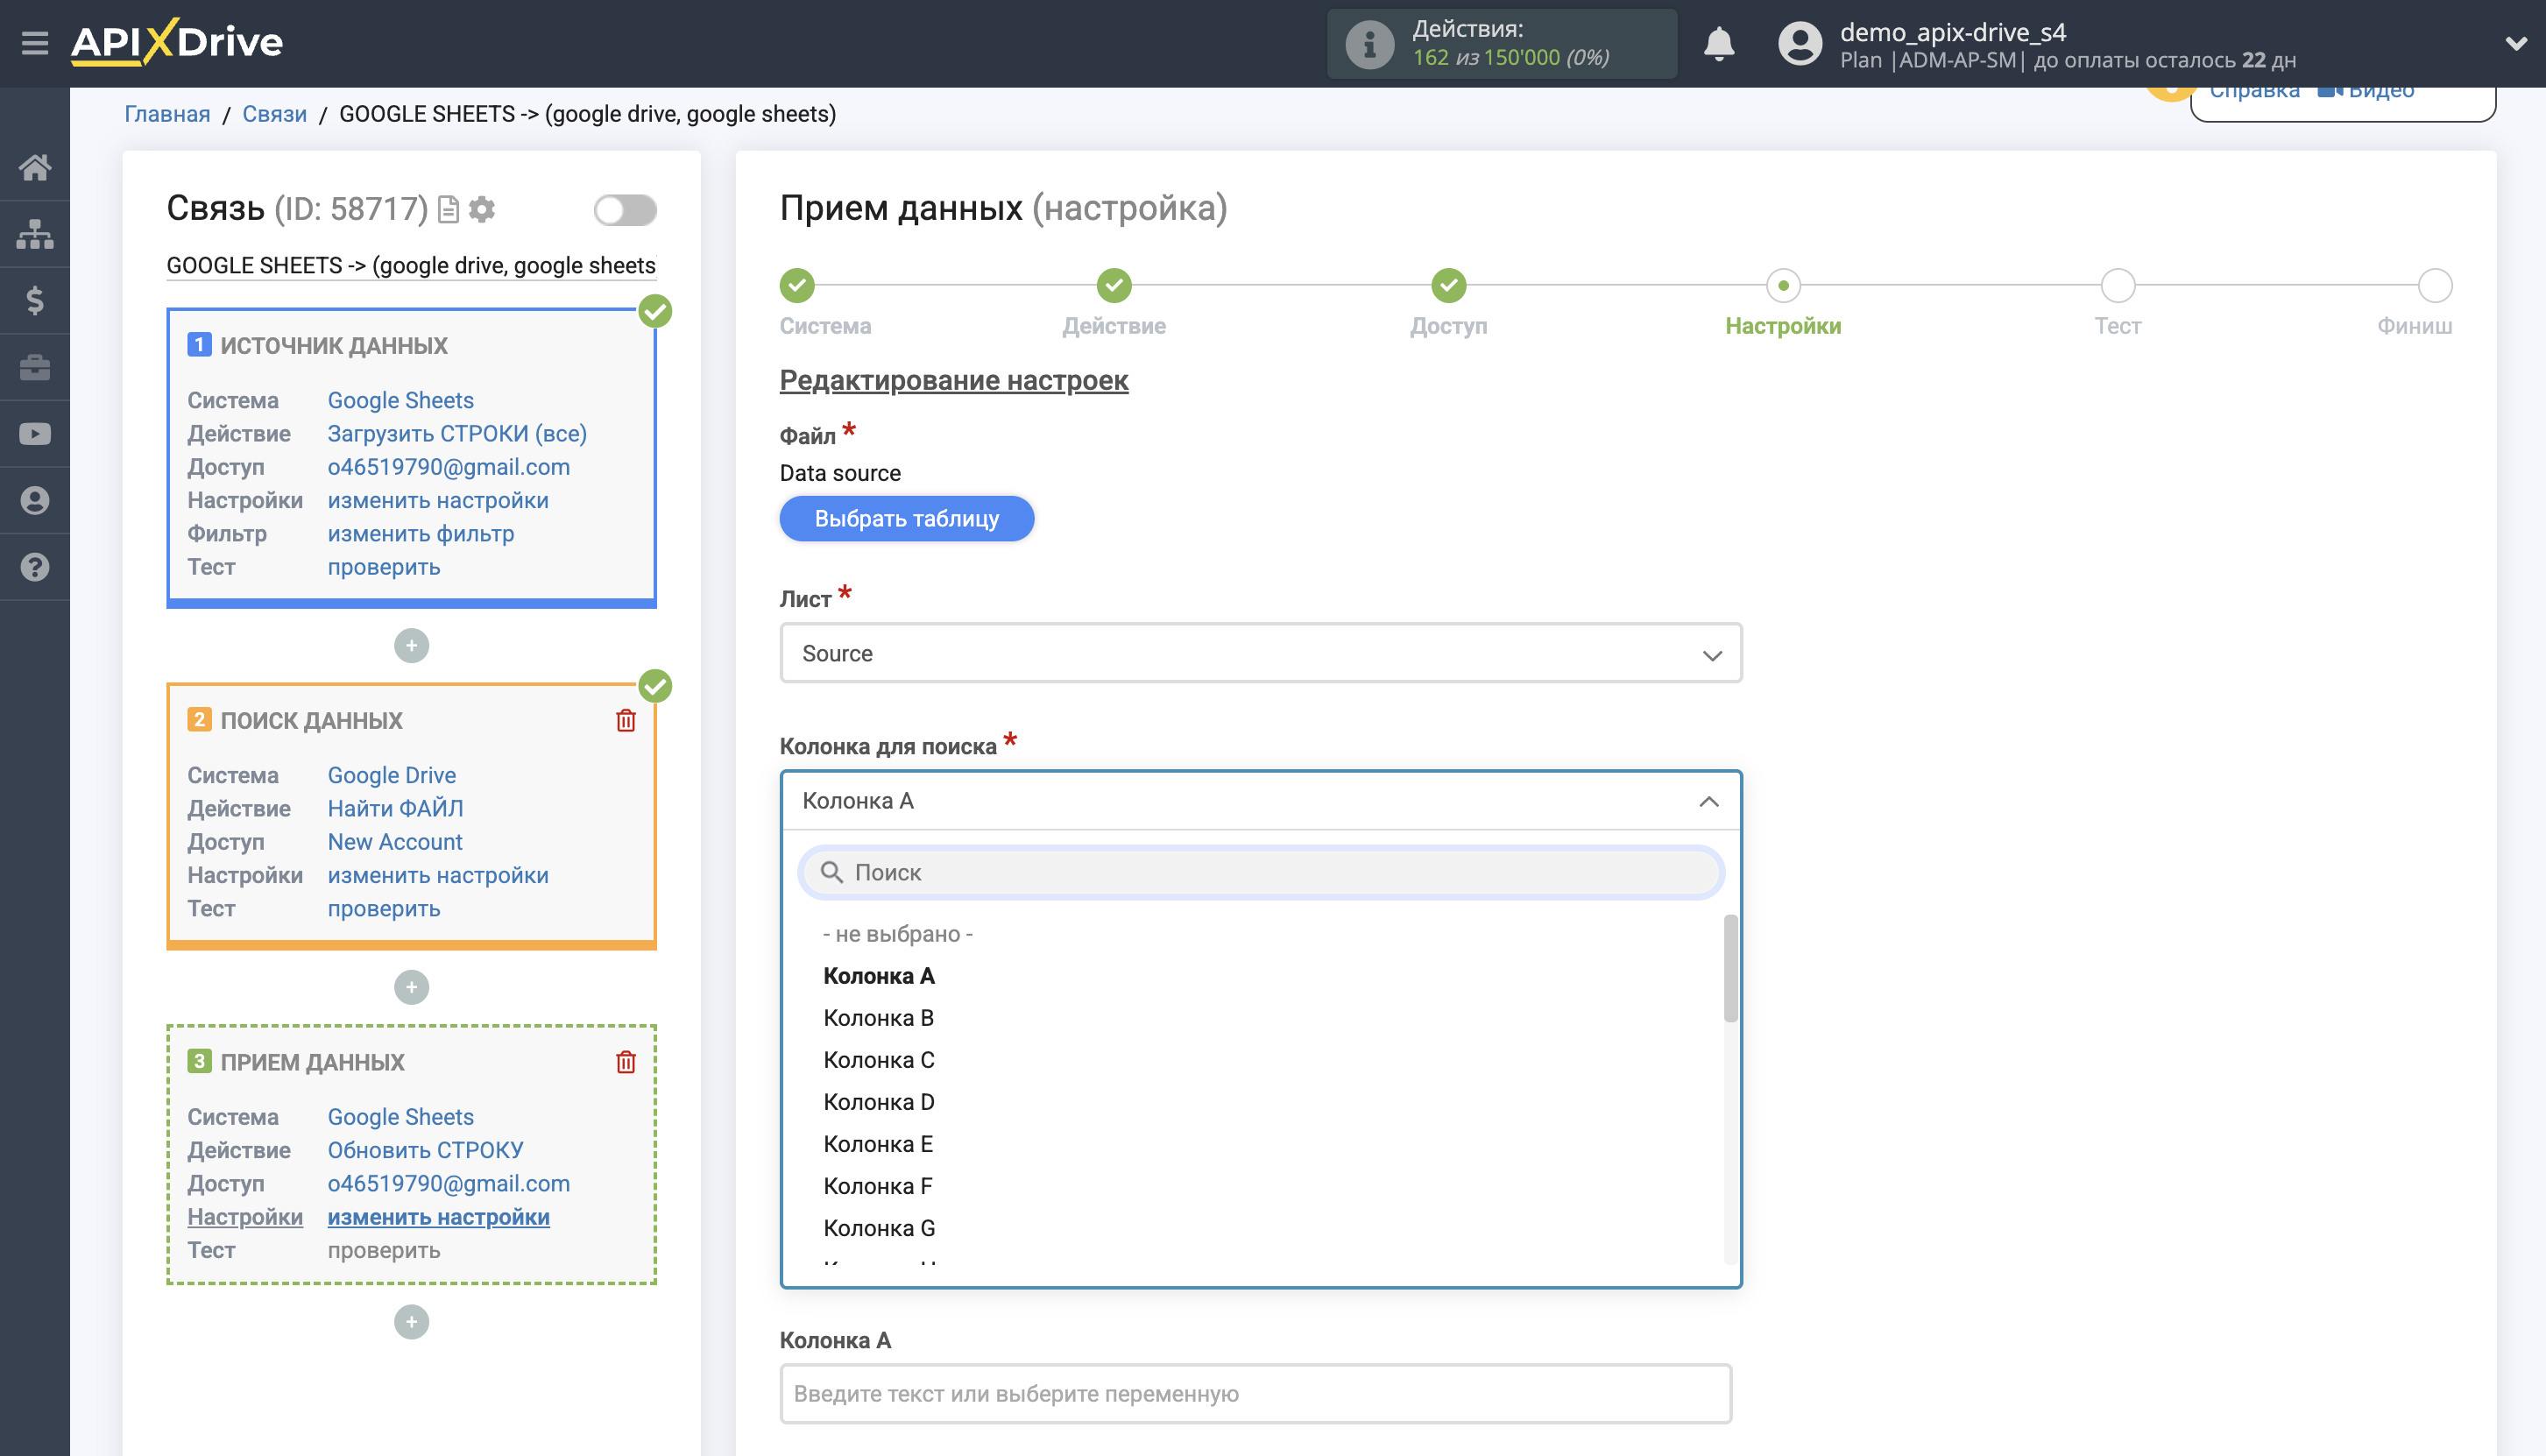Viewport: 2546px width, 1456px height.
Task: Click the actions info icon
Action: click(1369, 44)
